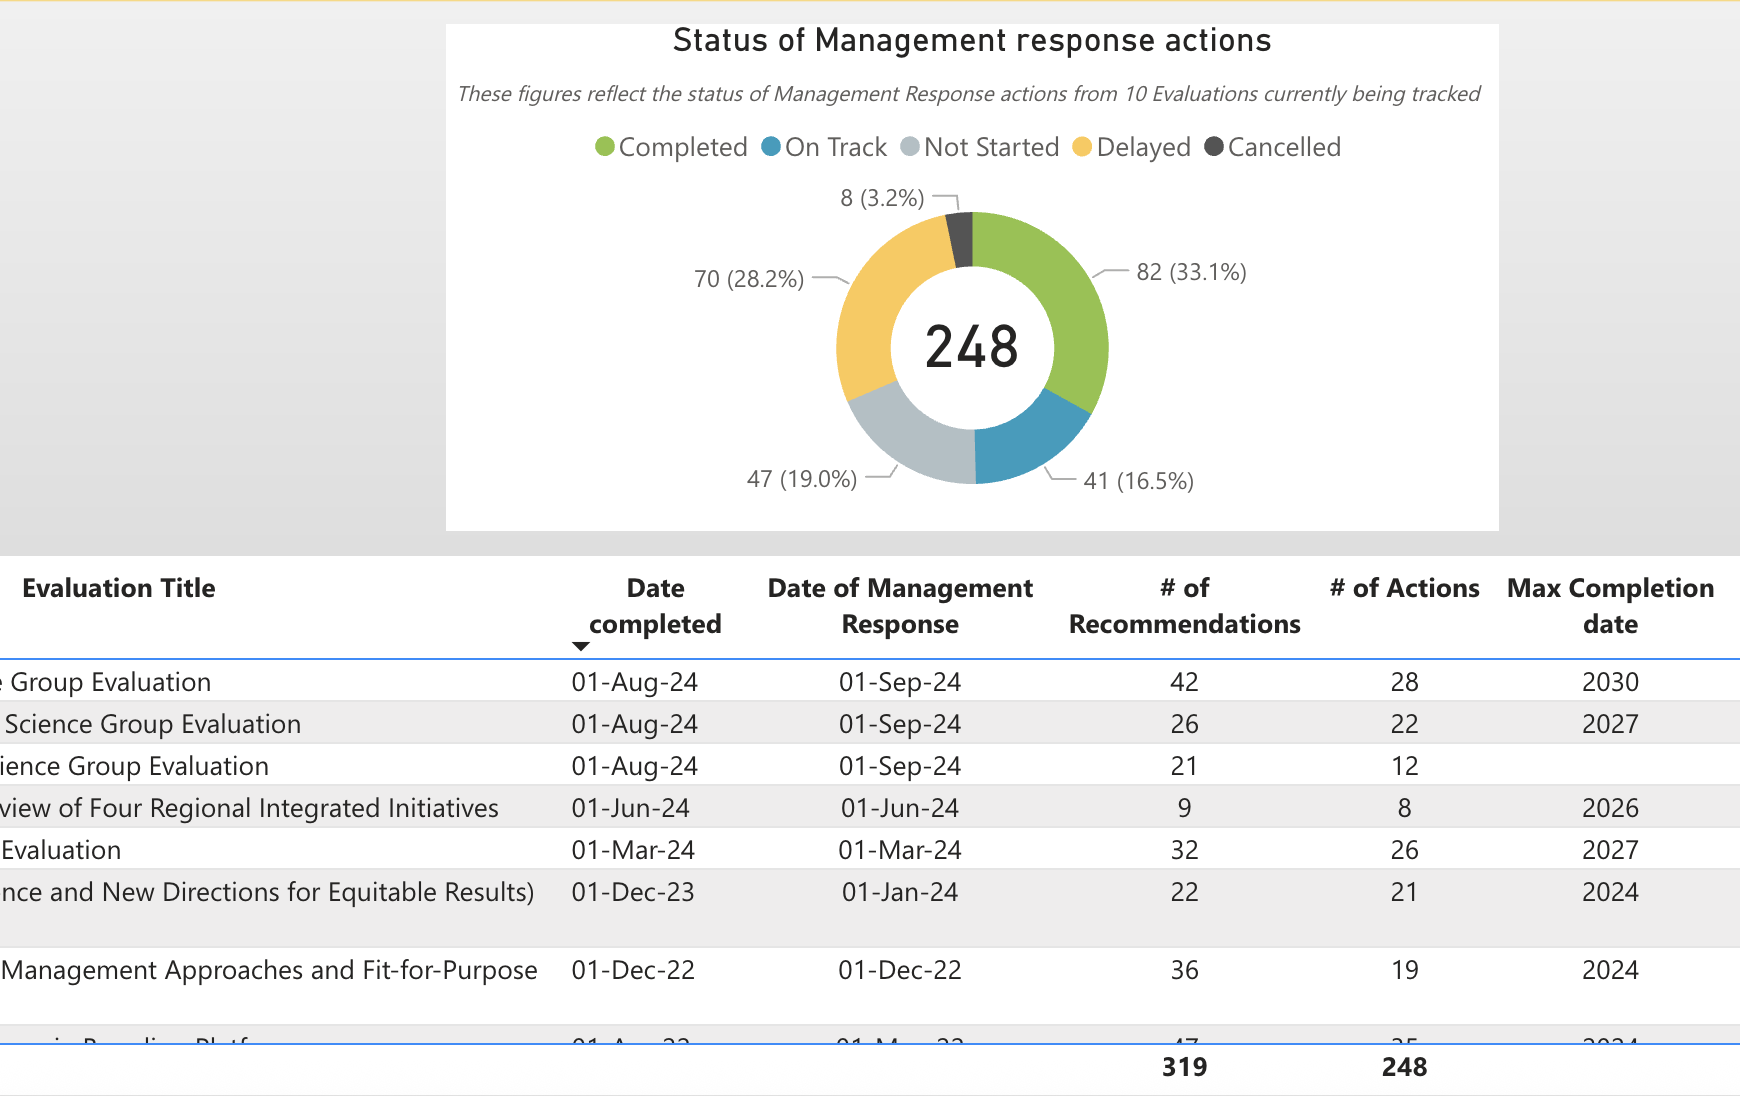
Task: Click the Status of Management response actions title
Action: tap(972, 41)
